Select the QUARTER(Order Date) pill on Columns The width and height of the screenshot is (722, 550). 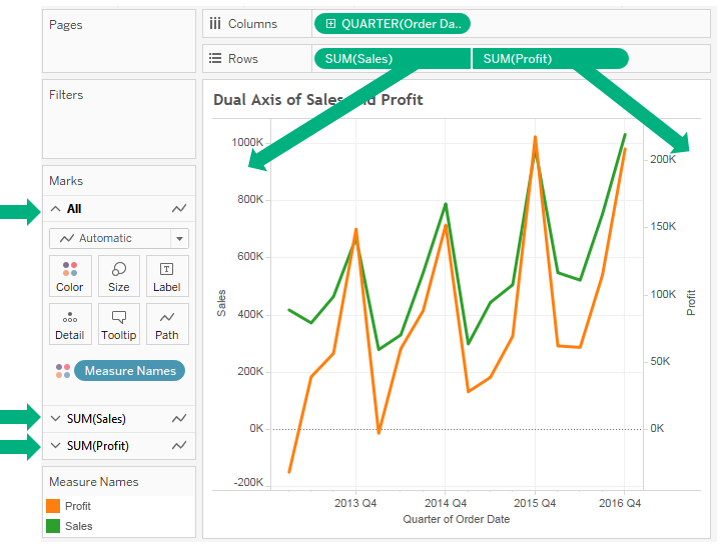pyautogui.click(x=392, y=23)
